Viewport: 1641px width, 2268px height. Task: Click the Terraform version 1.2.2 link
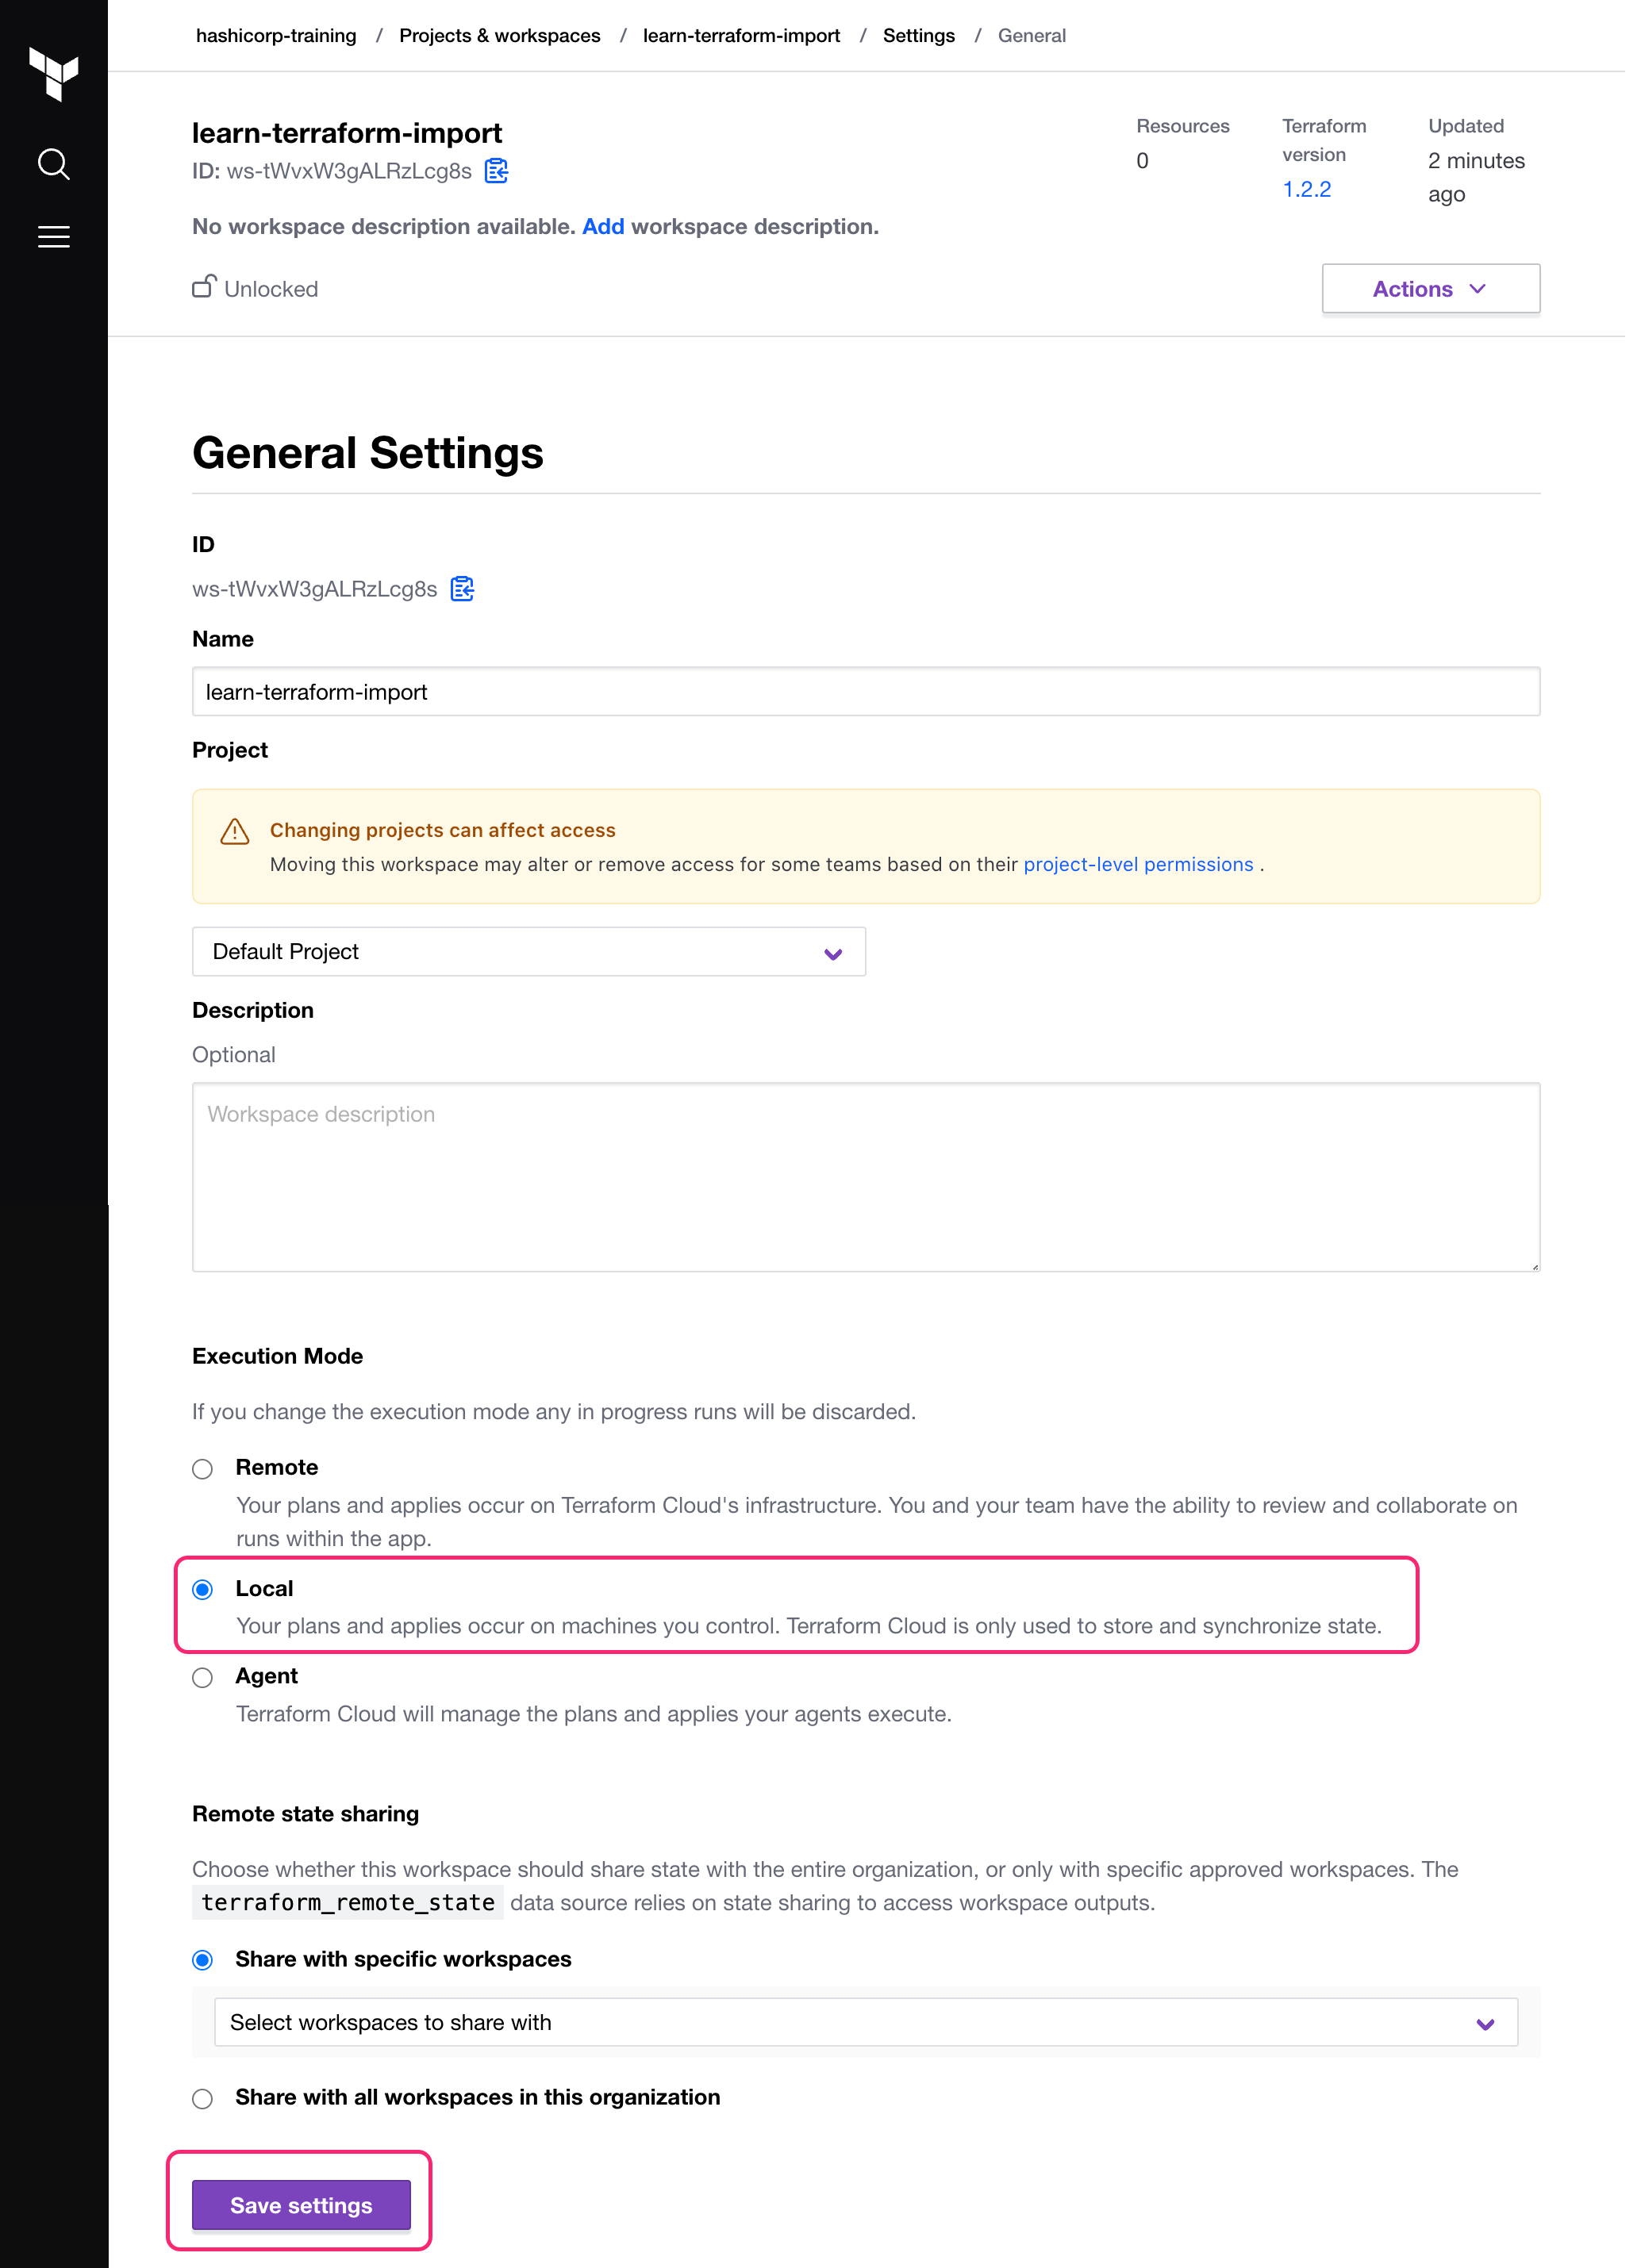(1306, 189)
